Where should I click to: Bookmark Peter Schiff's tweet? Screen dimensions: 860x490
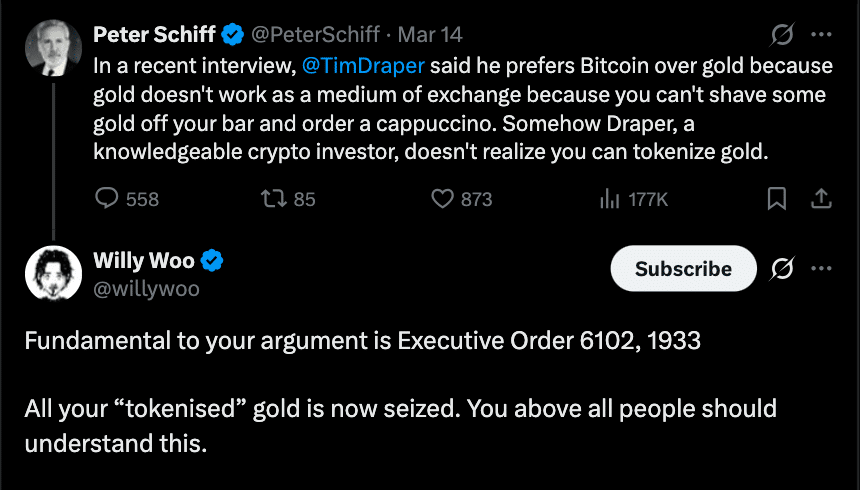[x=776, y=199]
